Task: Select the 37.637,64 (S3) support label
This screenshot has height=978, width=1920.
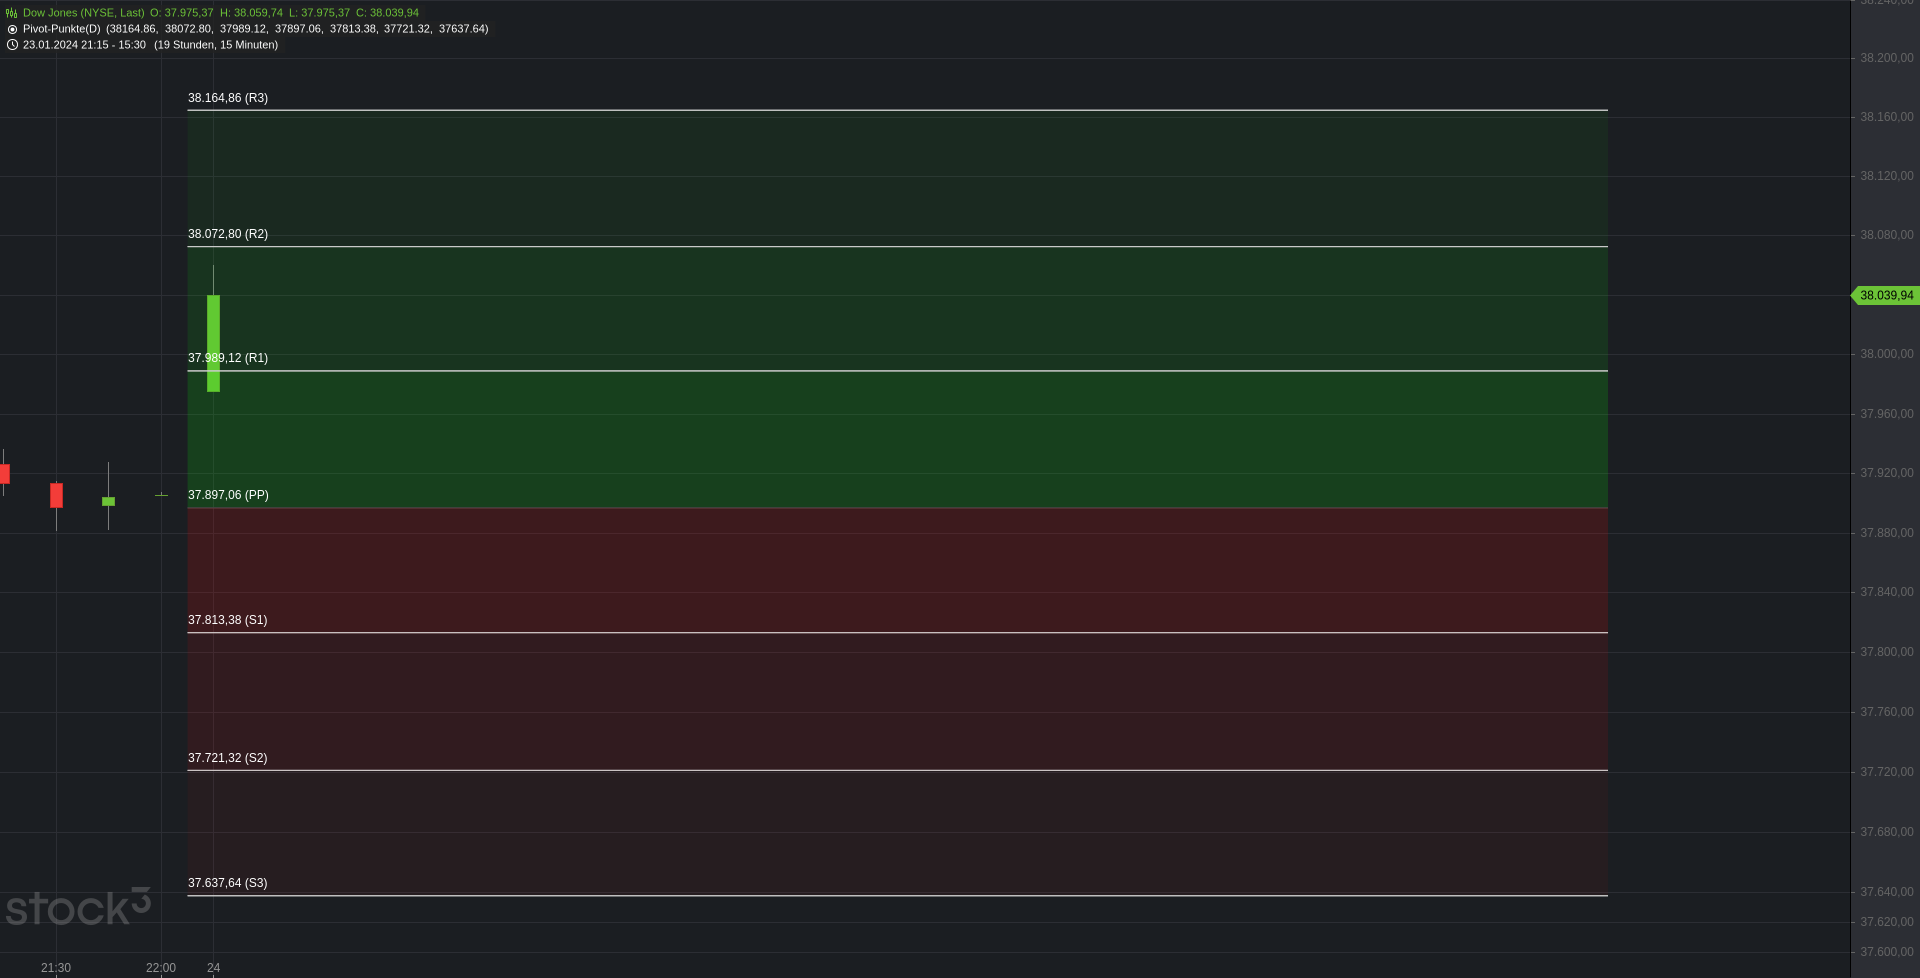Action: (228, 883)
